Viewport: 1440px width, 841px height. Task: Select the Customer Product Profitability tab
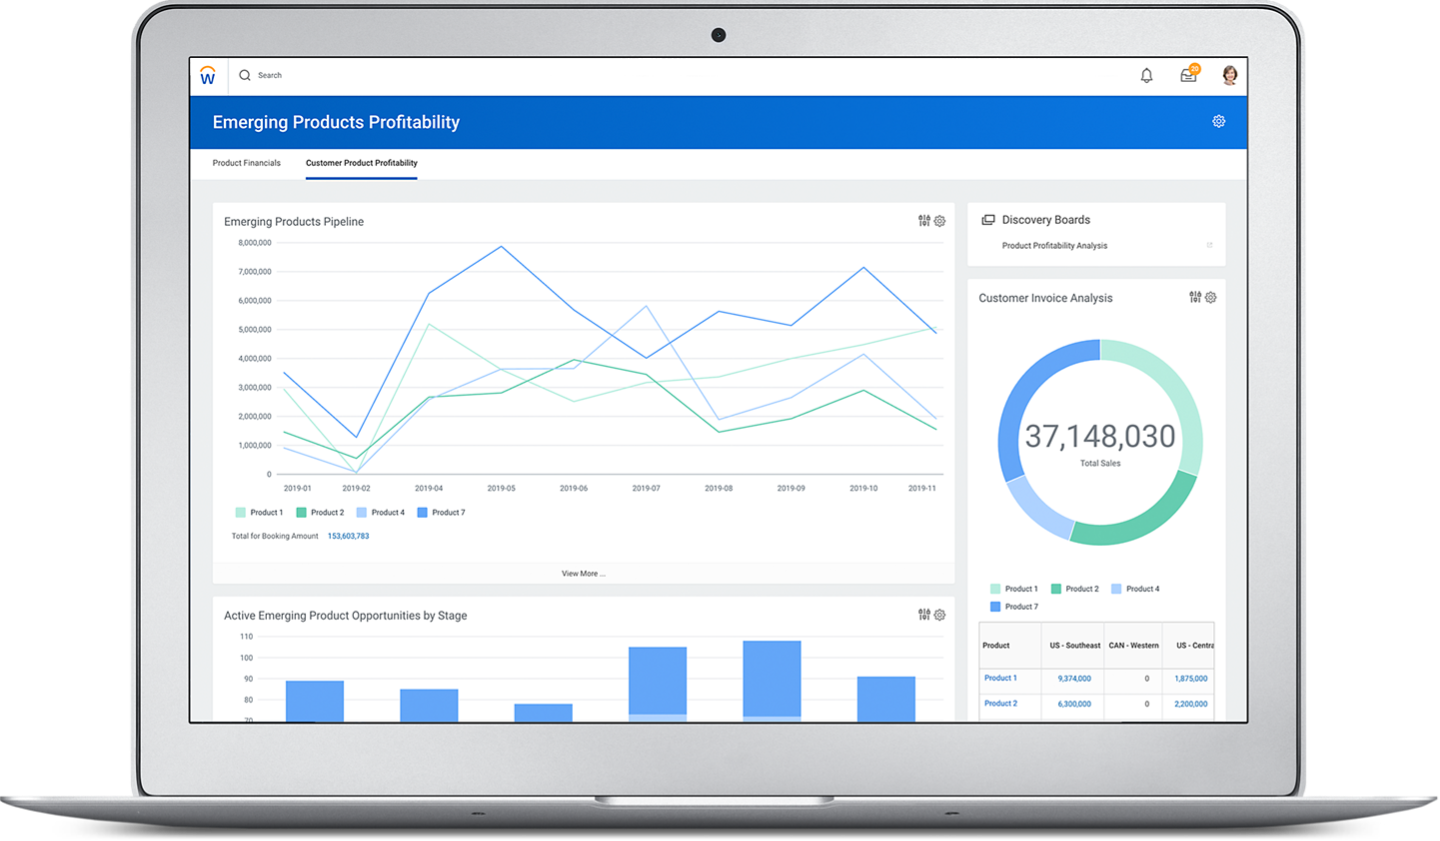click(361, 162)
